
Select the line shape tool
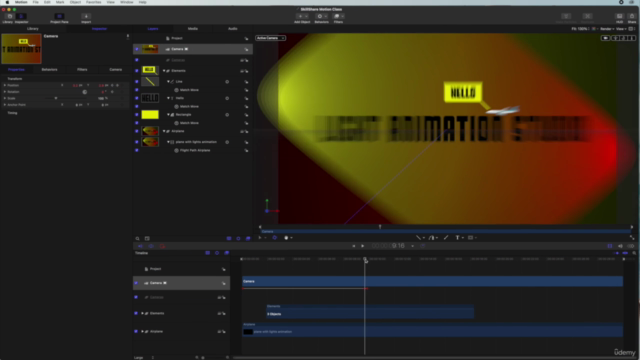418,238
